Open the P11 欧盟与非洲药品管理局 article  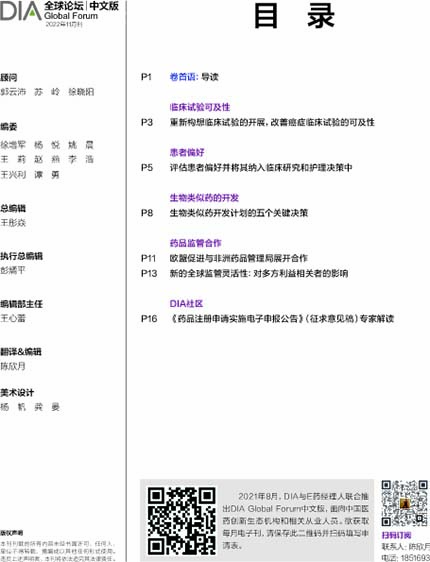[239, 258]
